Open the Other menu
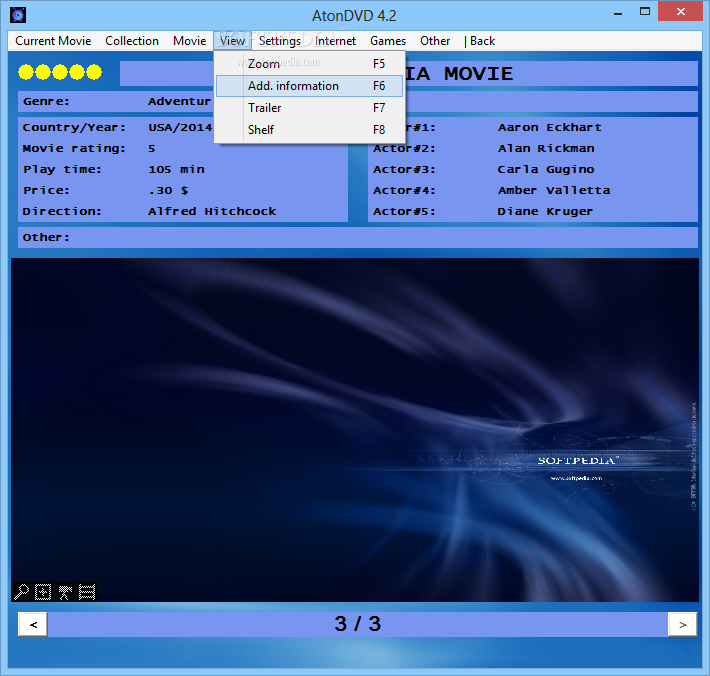 pyautogui.click(x=435, y=41)
